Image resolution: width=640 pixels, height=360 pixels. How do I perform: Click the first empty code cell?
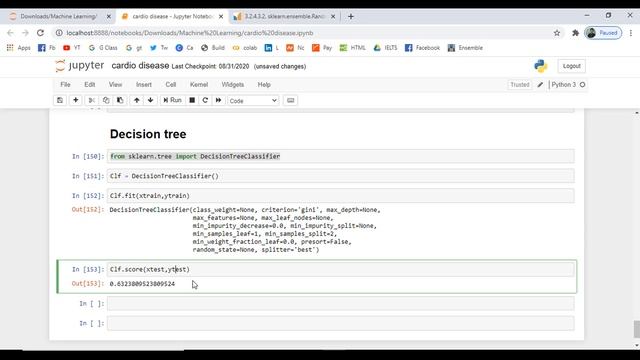[340, 304]
